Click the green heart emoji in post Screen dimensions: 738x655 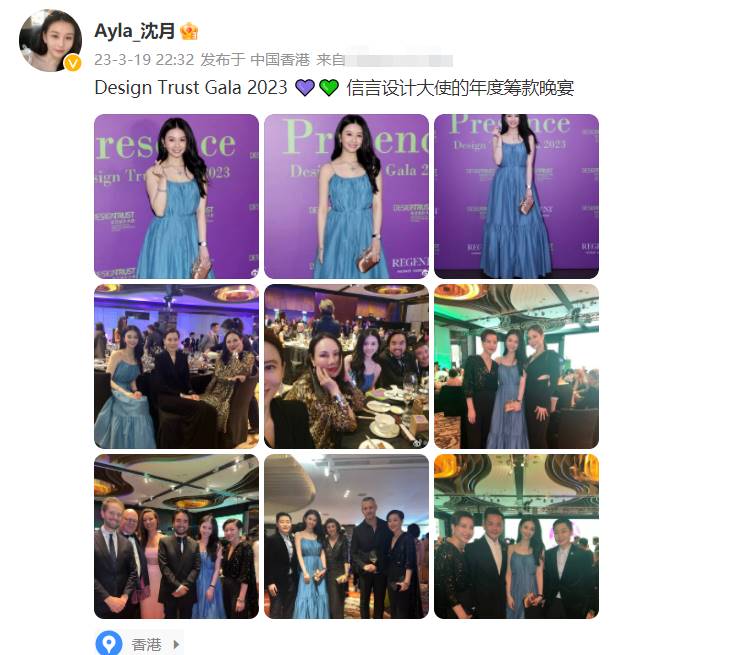(329, 88)
